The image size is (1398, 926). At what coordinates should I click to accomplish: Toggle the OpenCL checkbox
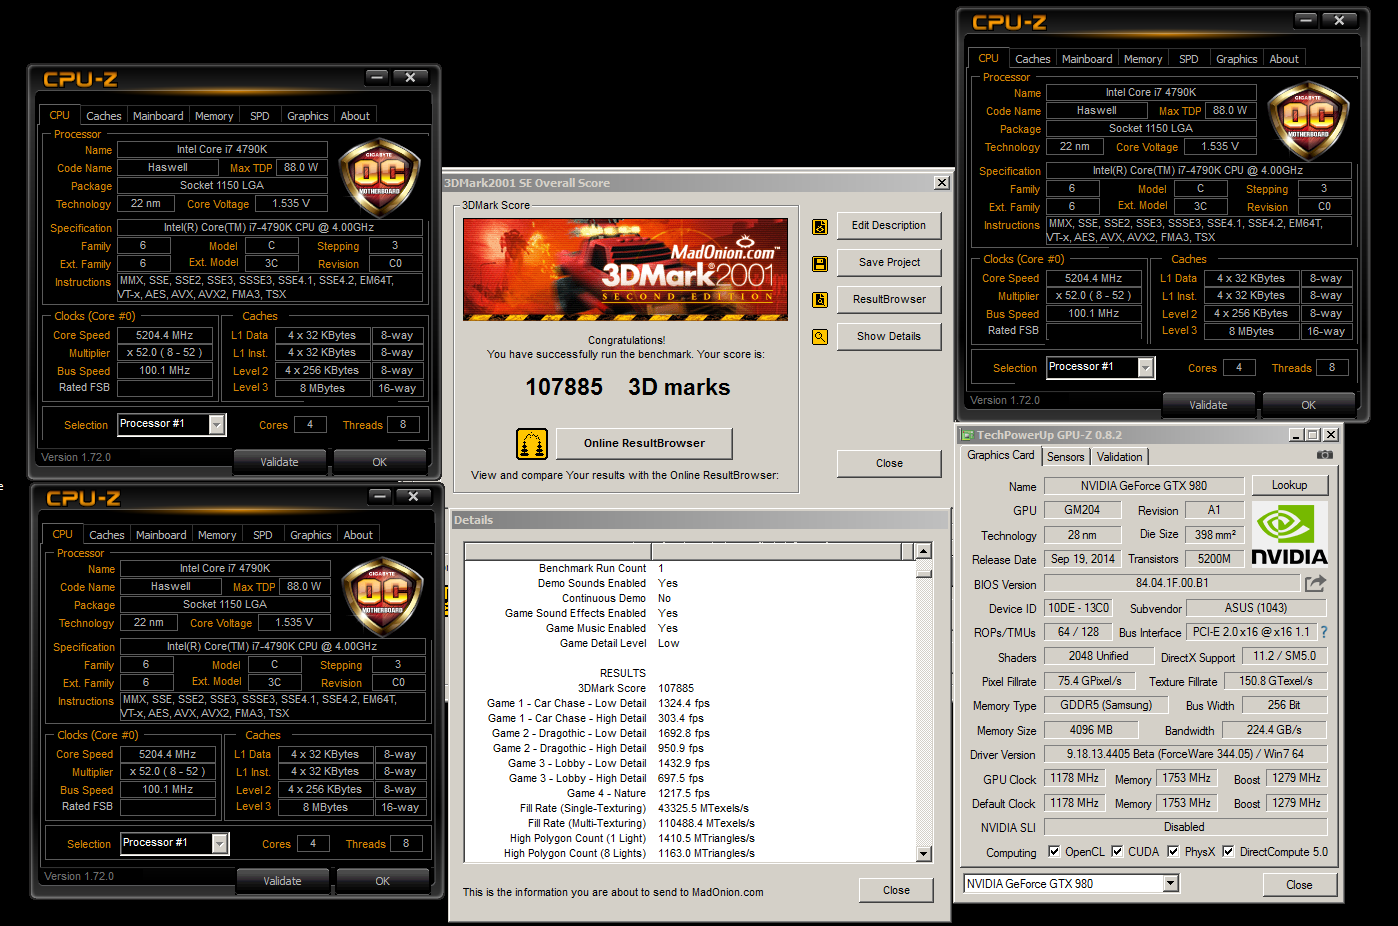click(x=1054, y=851)
